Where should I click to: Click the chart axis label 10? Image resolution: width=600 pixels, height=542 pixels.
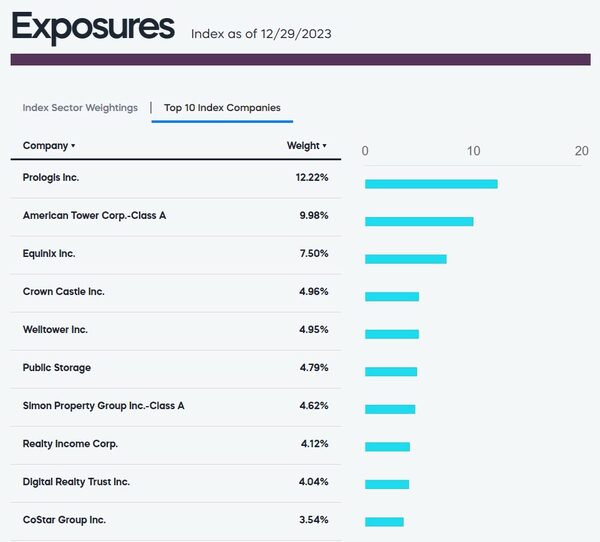[473, 151]
